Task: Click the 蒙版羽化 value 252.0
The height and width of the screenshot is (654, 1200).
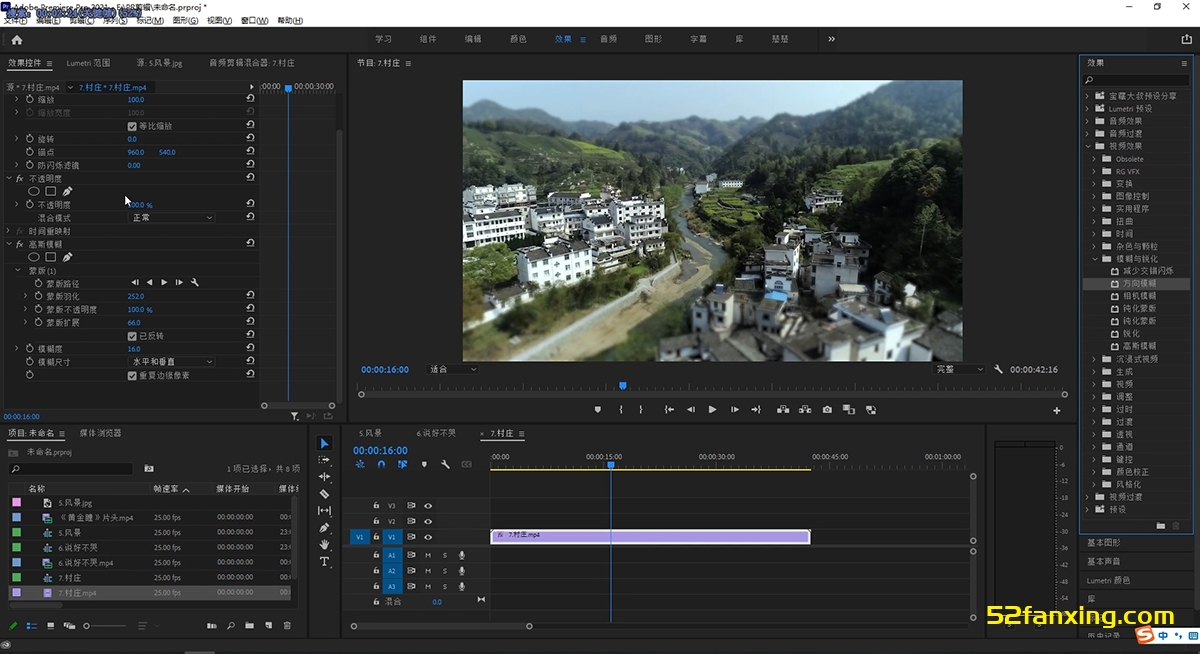Action: click(136, 296)
